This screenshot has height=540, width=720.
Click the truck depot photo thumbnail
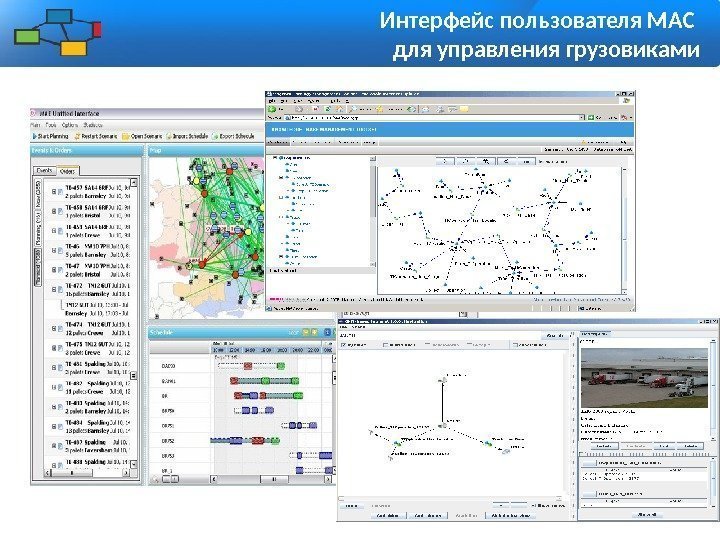(644, 378)
